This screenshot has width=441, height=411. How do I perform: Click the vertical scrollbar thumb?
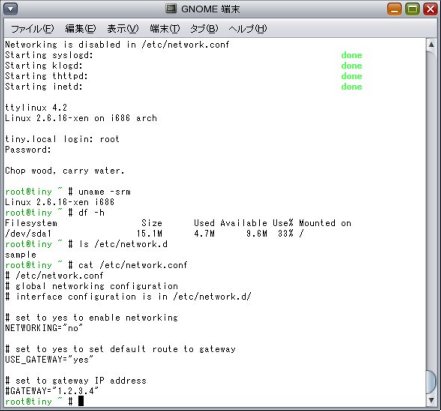tap(431, 381)
